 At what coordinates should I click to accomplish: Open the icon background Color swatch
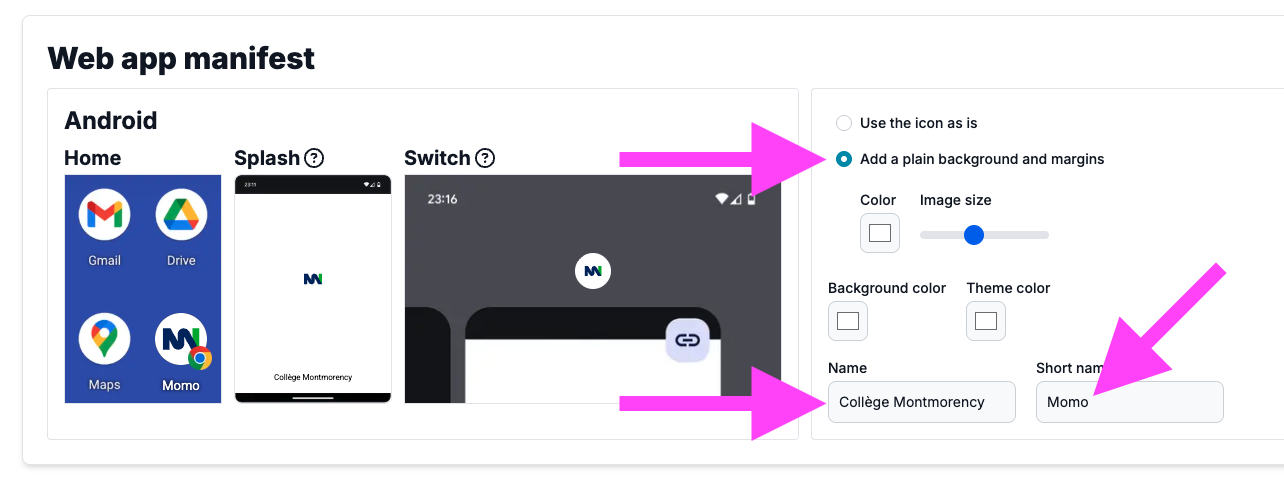(x=880, y=233)
